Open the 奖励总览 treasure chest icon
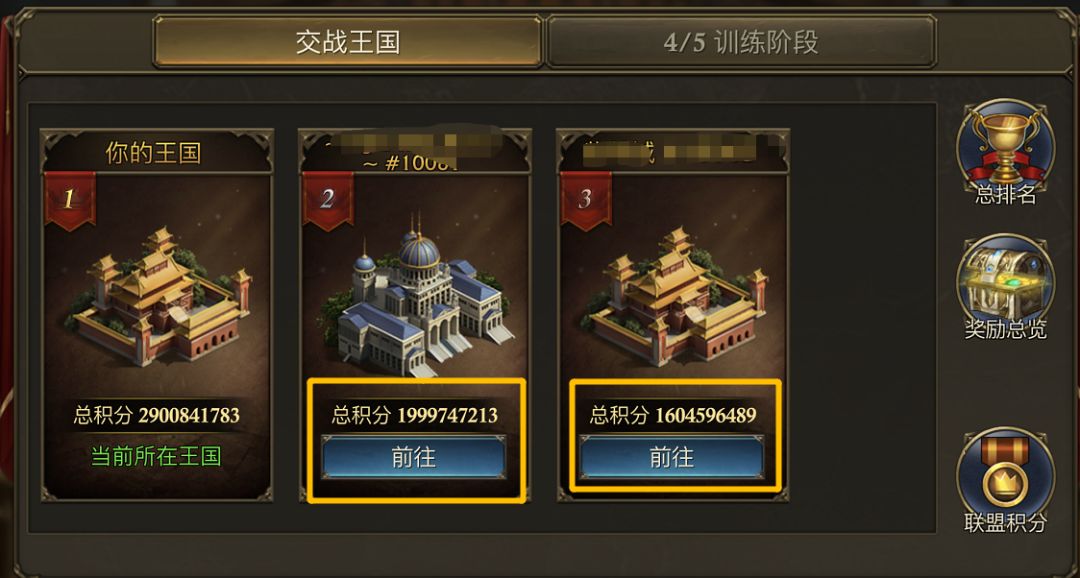1080x578 pixels. pos(1005,281)
